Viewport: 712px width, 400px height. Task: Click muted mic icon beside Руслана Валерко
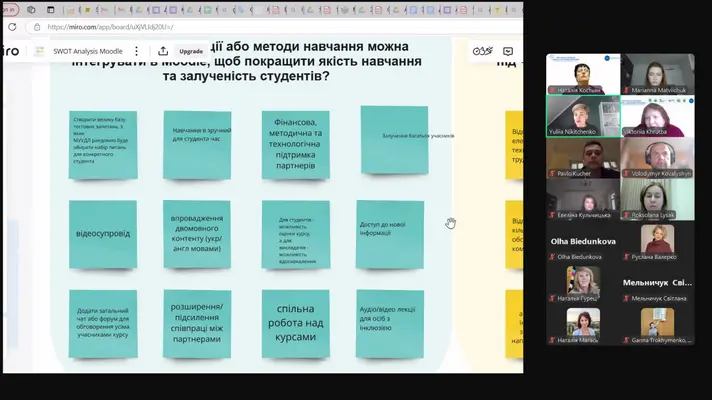pos(627,257)
